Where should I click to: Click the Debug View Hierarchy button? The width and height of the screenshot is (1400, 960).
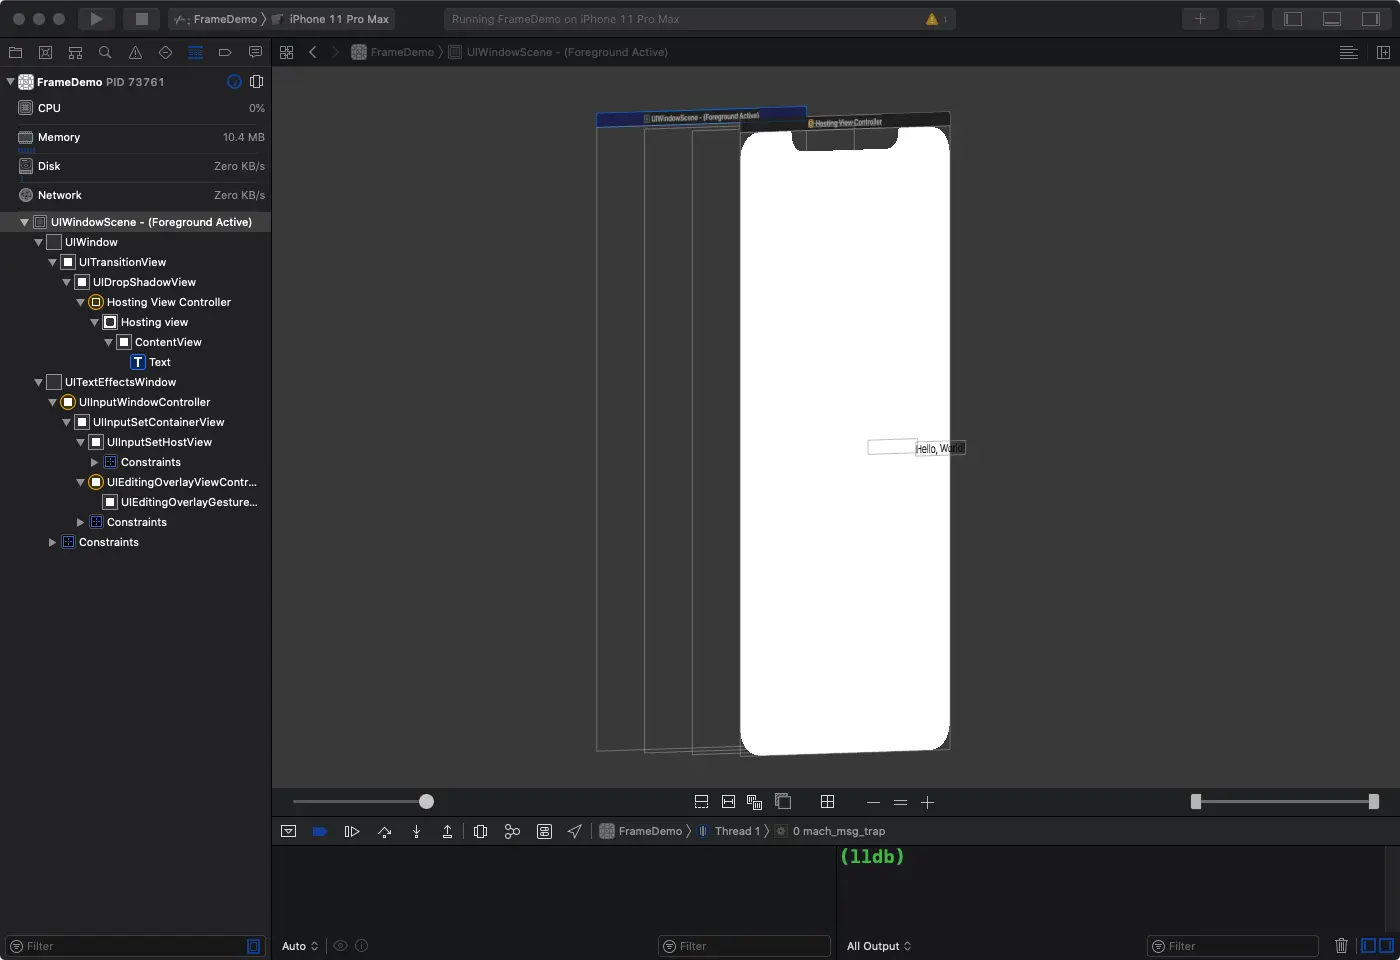480,831
